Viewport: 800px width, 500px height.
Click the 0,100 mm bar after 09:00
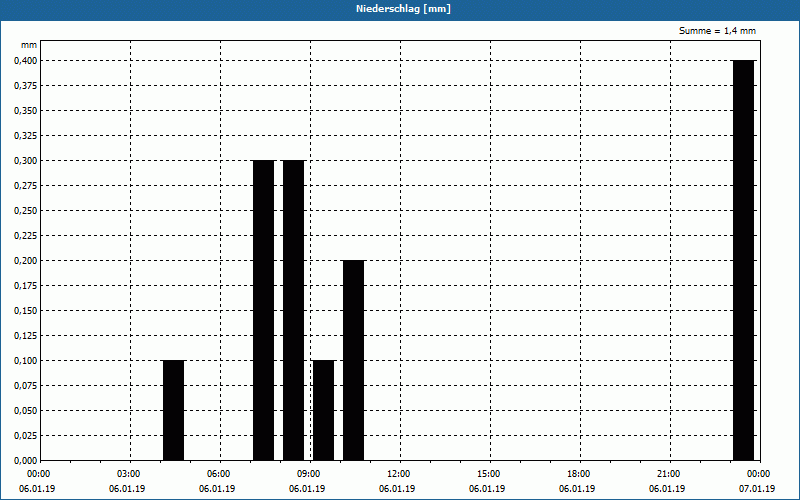(x=323, y=410)
